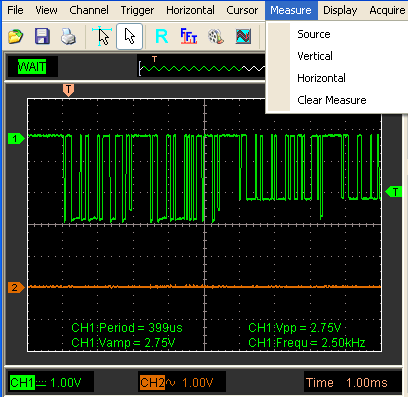Image resolution: width=408 pixels, height=397 pixels.
Task: Open the FFT function icon
Action: 189,36
